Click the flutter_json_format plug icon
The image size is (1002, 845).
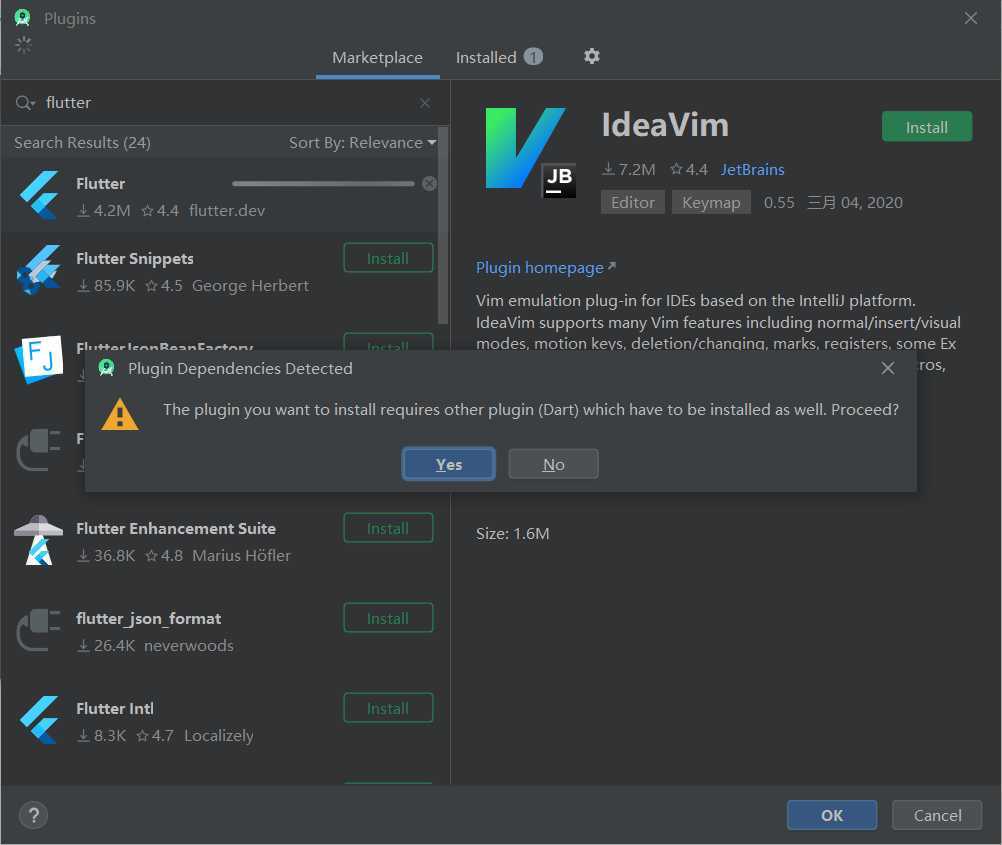(x=39, y=630)
